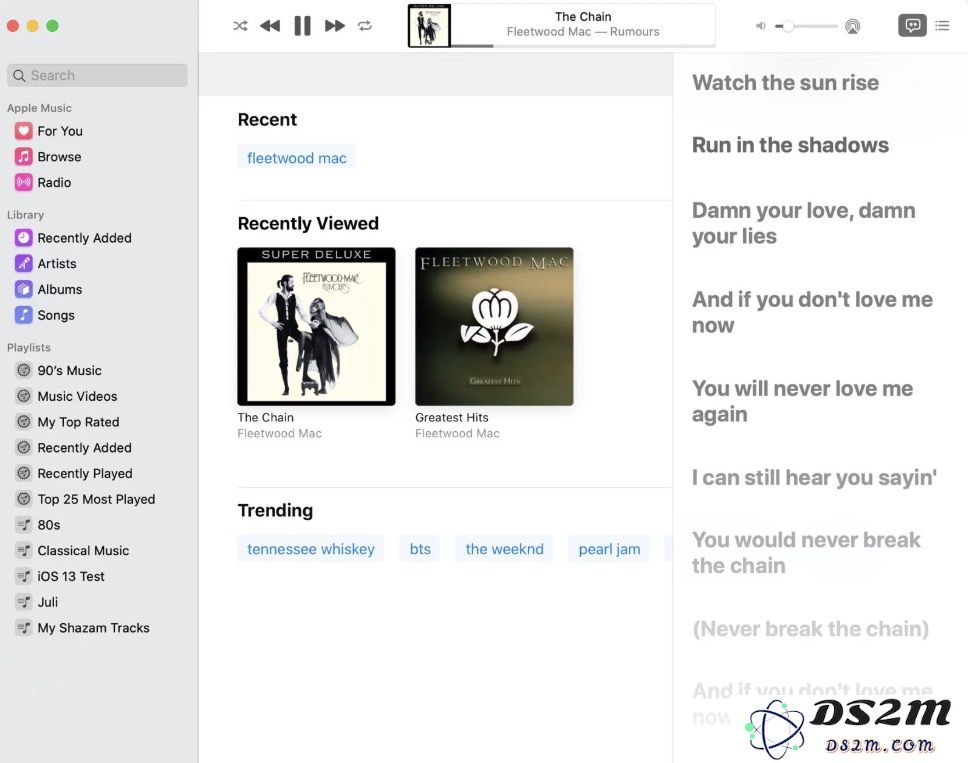
Task: Click the My Top Rated gear icon
Action: click(x=23, y=422)
